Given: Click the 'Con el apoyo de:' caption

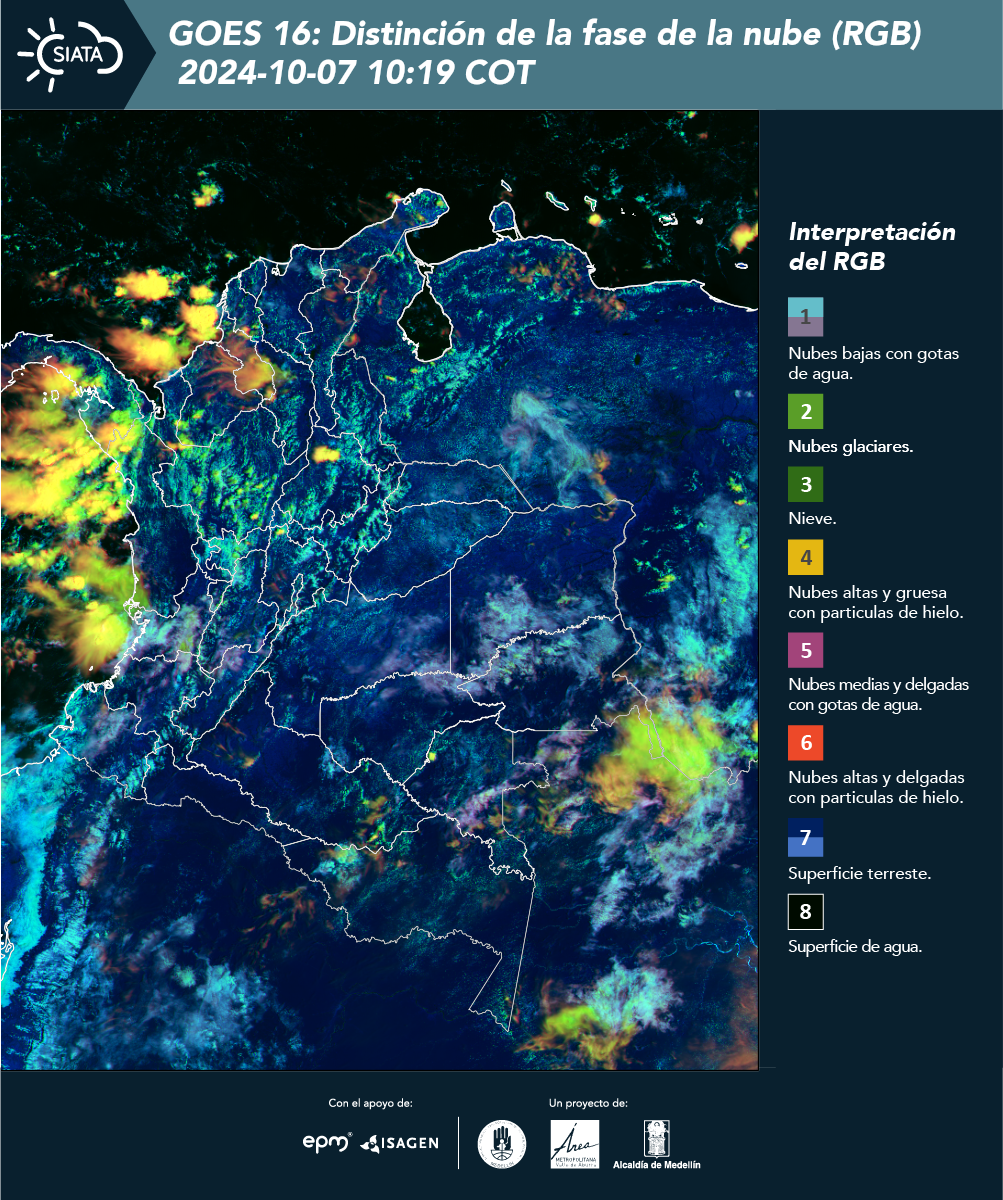Looking at the screenshot, I should click(x=370, y=1103).
